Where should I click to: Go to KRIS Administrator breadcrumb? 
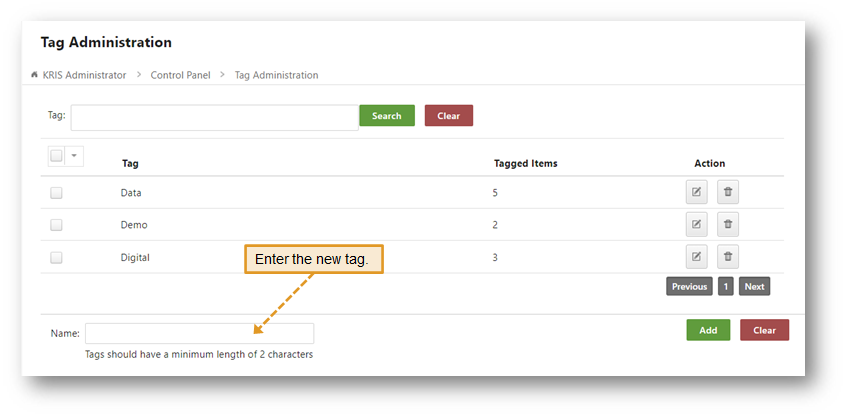[84, 75]
